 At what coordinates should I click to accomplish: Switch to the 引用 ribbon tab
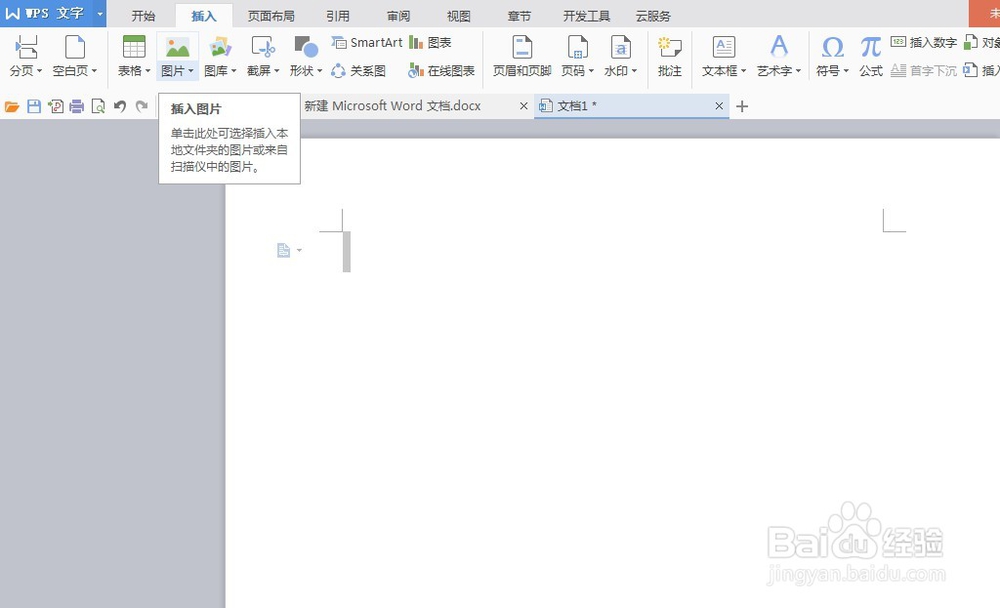pos(337,16)
